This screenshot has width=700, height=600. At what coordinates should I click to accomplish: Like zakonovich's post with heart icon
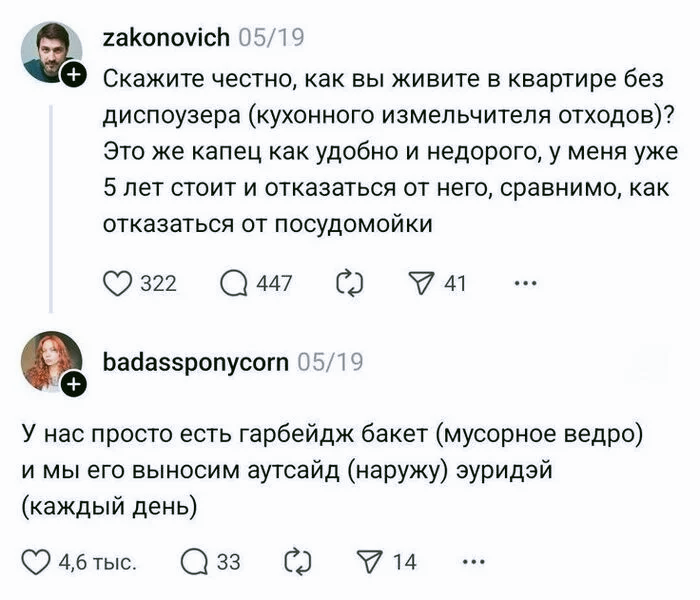click(119, 283)
